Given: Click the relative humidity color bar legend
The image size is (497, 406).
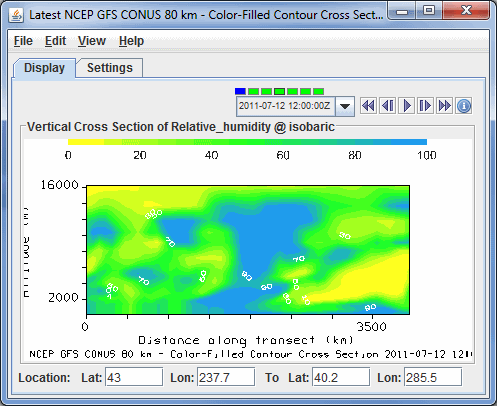Looking at the screenshot, I should pos(247,142).
